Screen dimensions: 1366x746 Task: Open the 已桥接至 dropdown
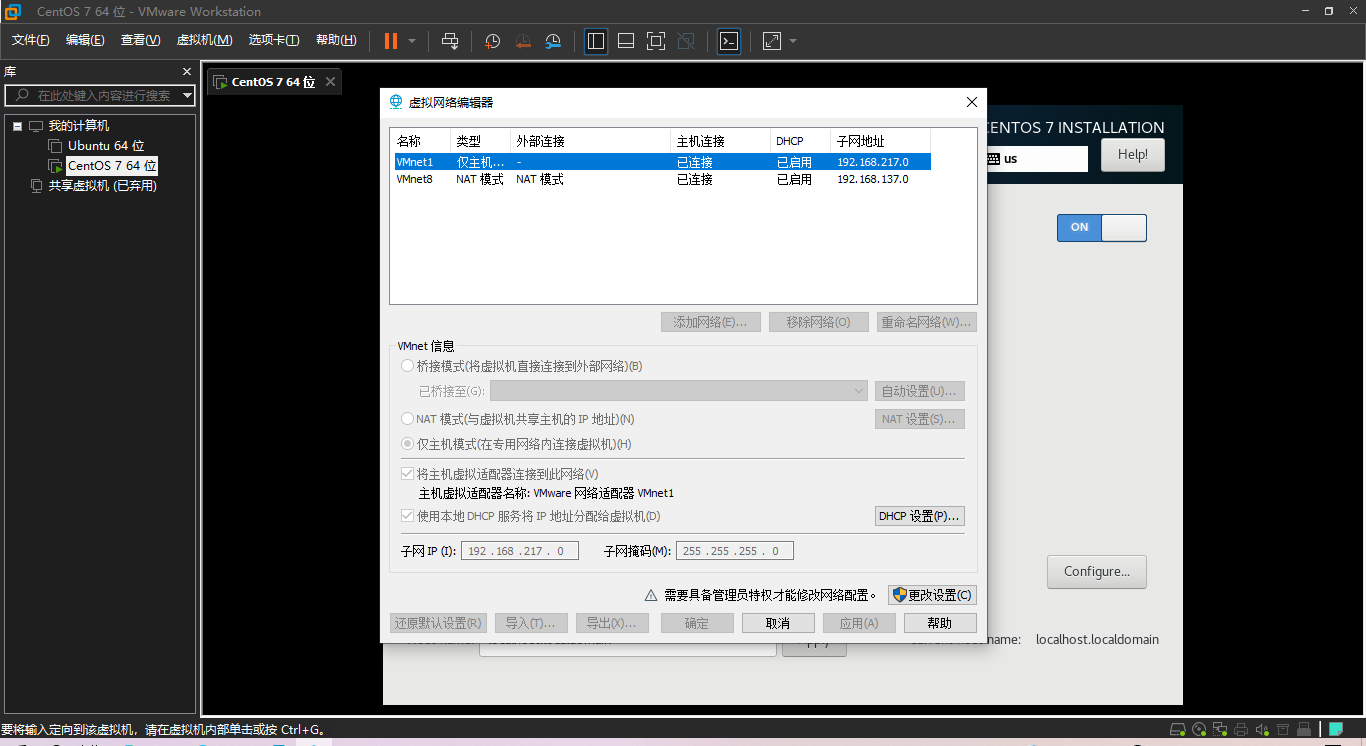point(679,391)
